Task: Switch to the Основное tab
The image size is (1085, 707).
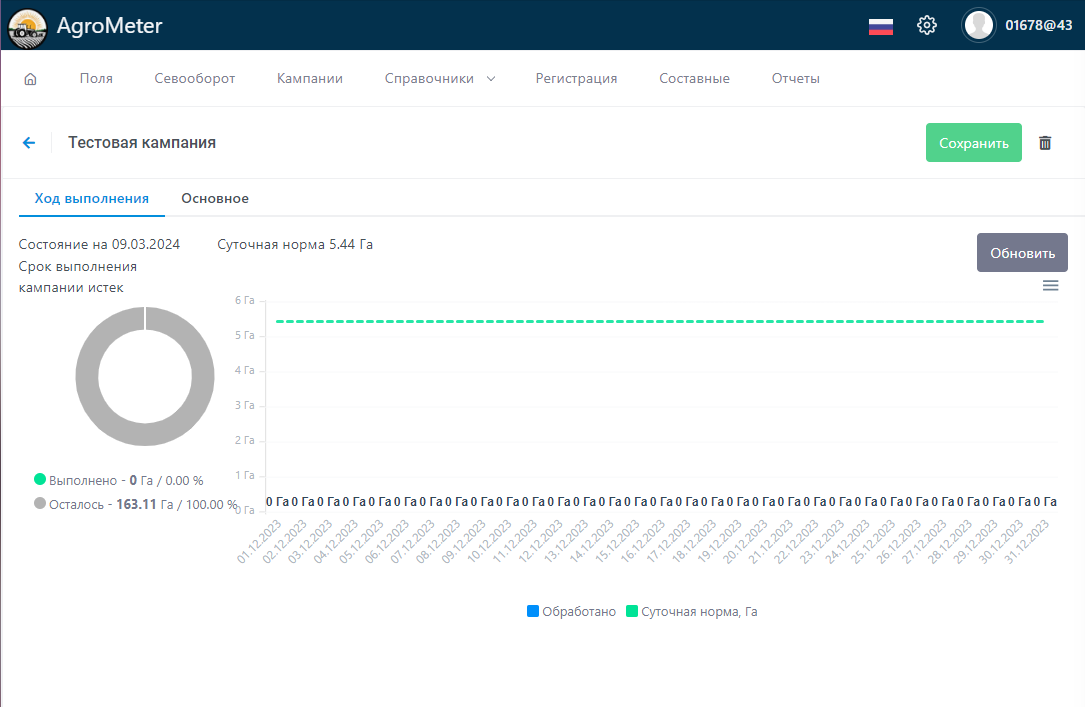Action: [x=215, y=198]
